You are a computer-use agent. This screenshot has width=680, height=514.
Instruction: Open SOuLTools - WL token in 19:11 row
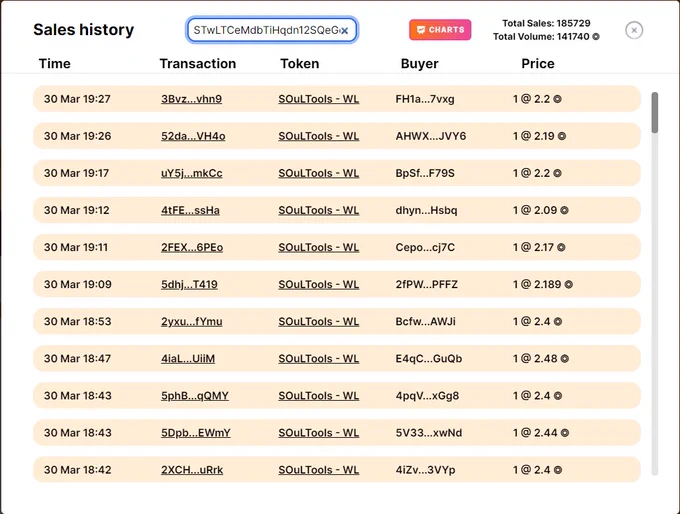pos(318,247)
